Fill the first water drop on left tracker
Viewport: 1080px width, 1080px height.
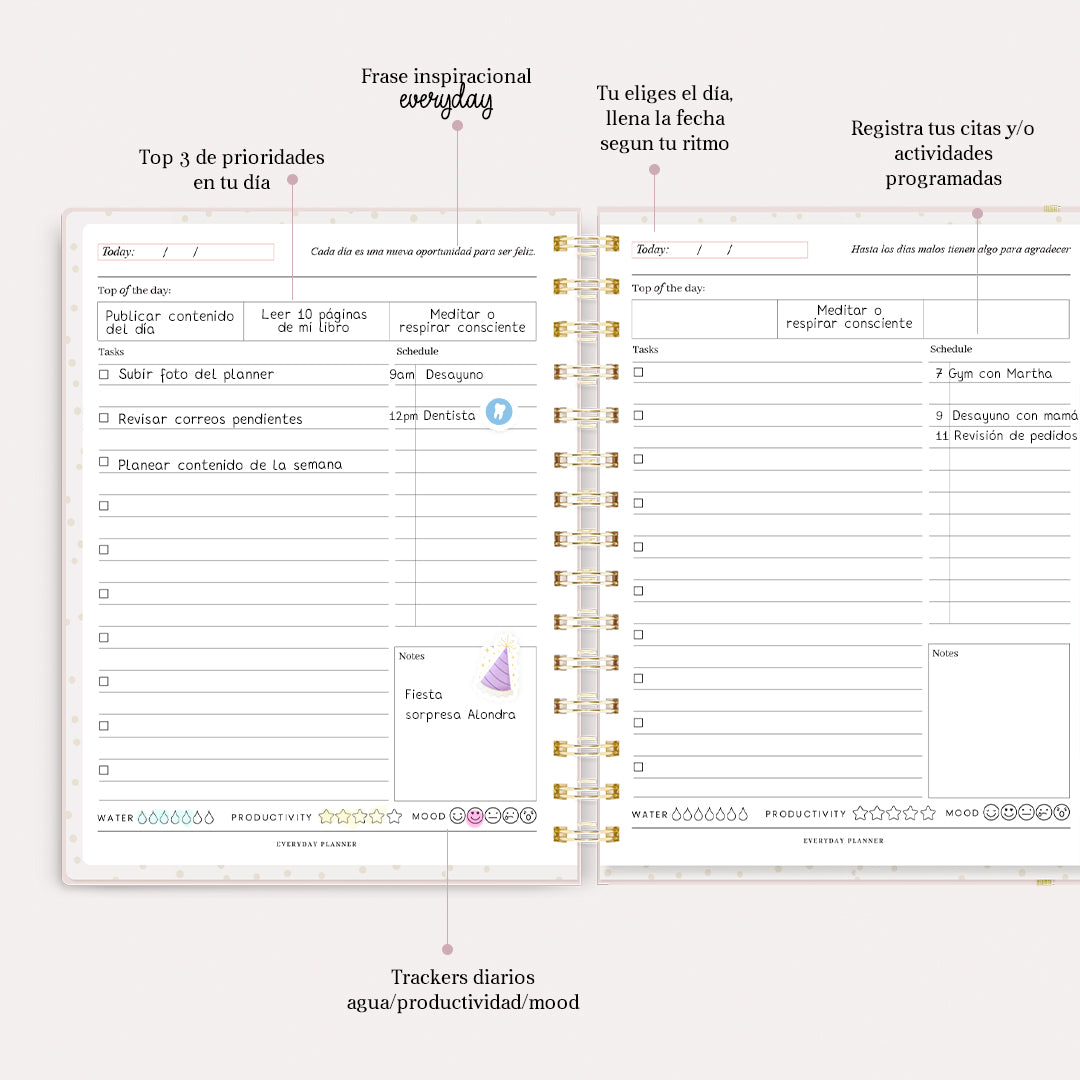(142, 817)
